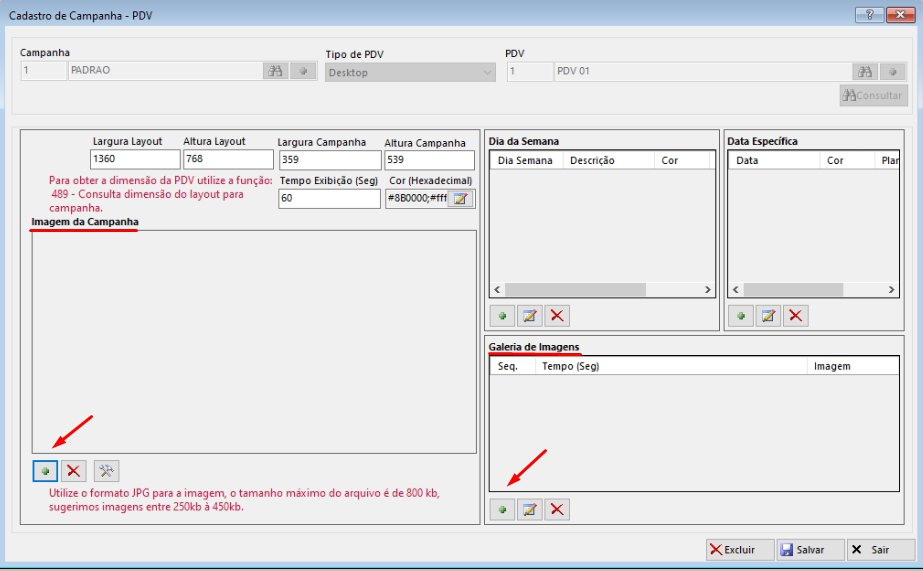Delete the selected Dia da Semana entry
Viewport: 923px width, 571px height.
pos(558,316)
